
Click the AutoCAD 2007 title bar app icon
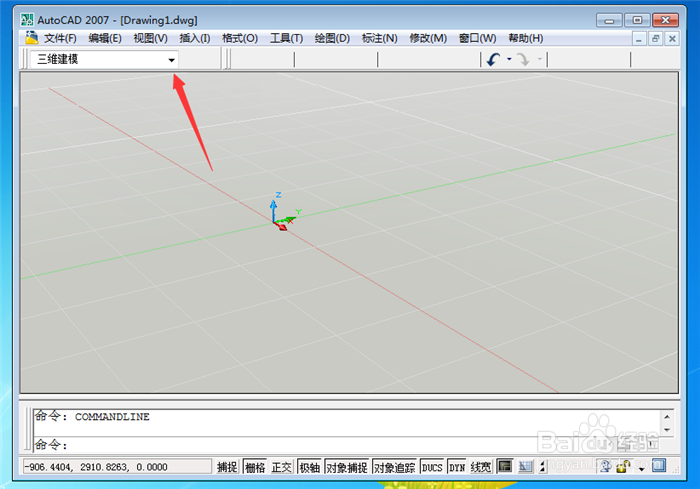pyautogui.click(x=27, y=20)
